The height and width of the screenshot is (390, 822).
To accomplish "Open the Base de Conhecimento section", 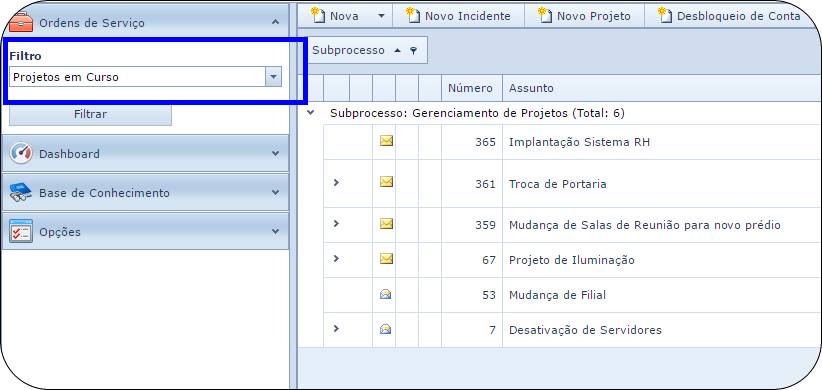I will [145, 192].
